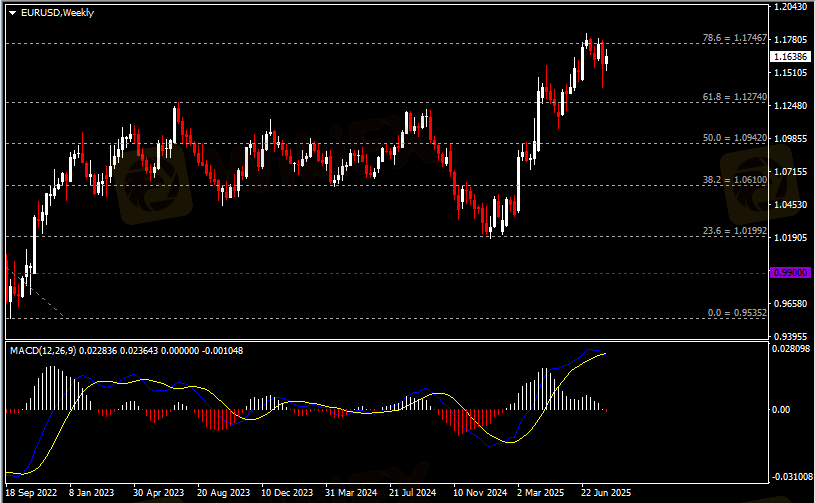Screen dimensions: 815x503
Task: Click the triangle arrow beside EURUSD,Weekly
Action: tap(12, 11)
